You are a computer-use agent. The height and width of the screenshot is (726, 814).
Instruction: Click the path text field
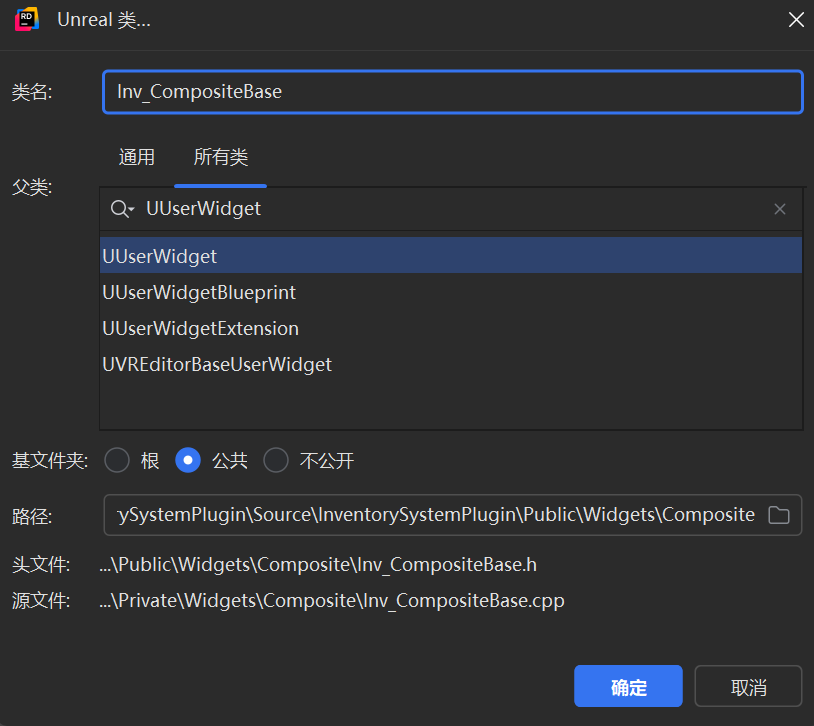click(x=436, y=515)
